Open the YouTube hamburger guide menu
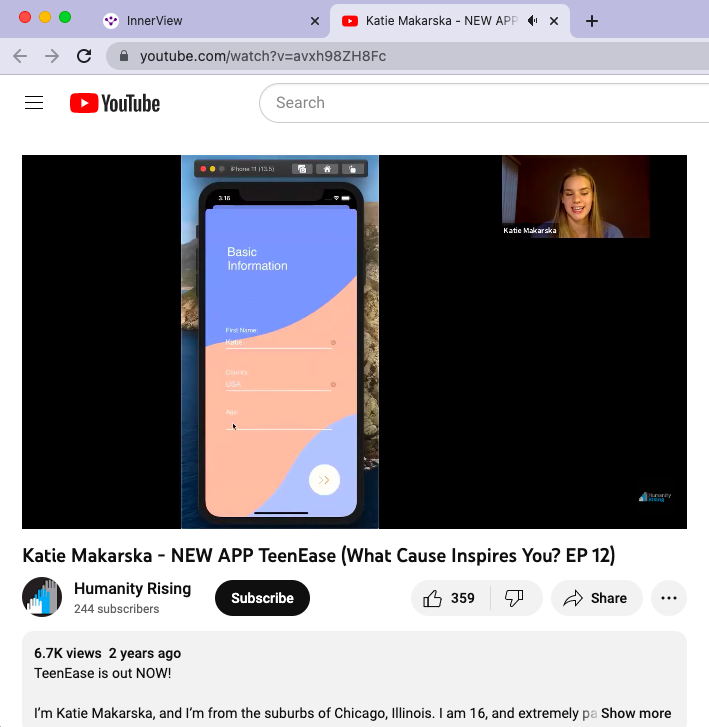The height and width of the screenshot is (727, 709). click(x=34, y=103)
